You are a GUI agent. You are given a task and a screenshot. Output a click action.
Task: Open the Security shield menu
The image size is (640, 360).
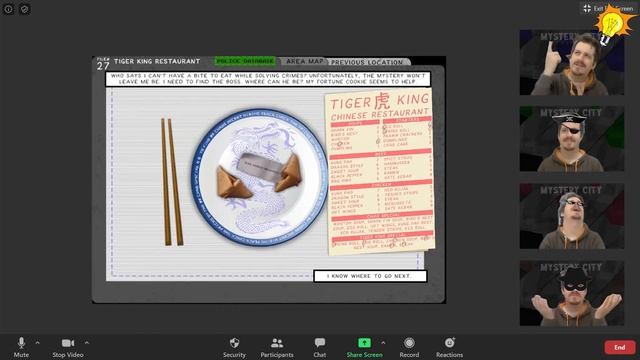234,347
